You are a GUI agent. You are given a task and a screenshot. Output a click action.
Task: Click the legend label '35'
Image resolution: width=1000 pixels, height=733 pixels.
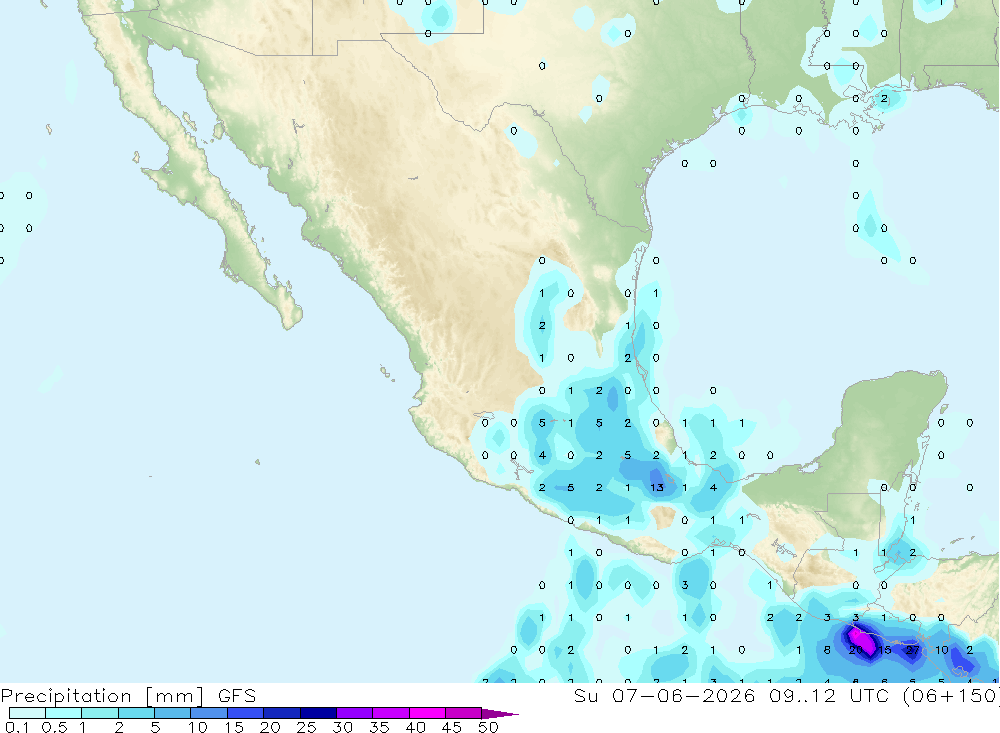pyautogui.click(x=379, y=727)
